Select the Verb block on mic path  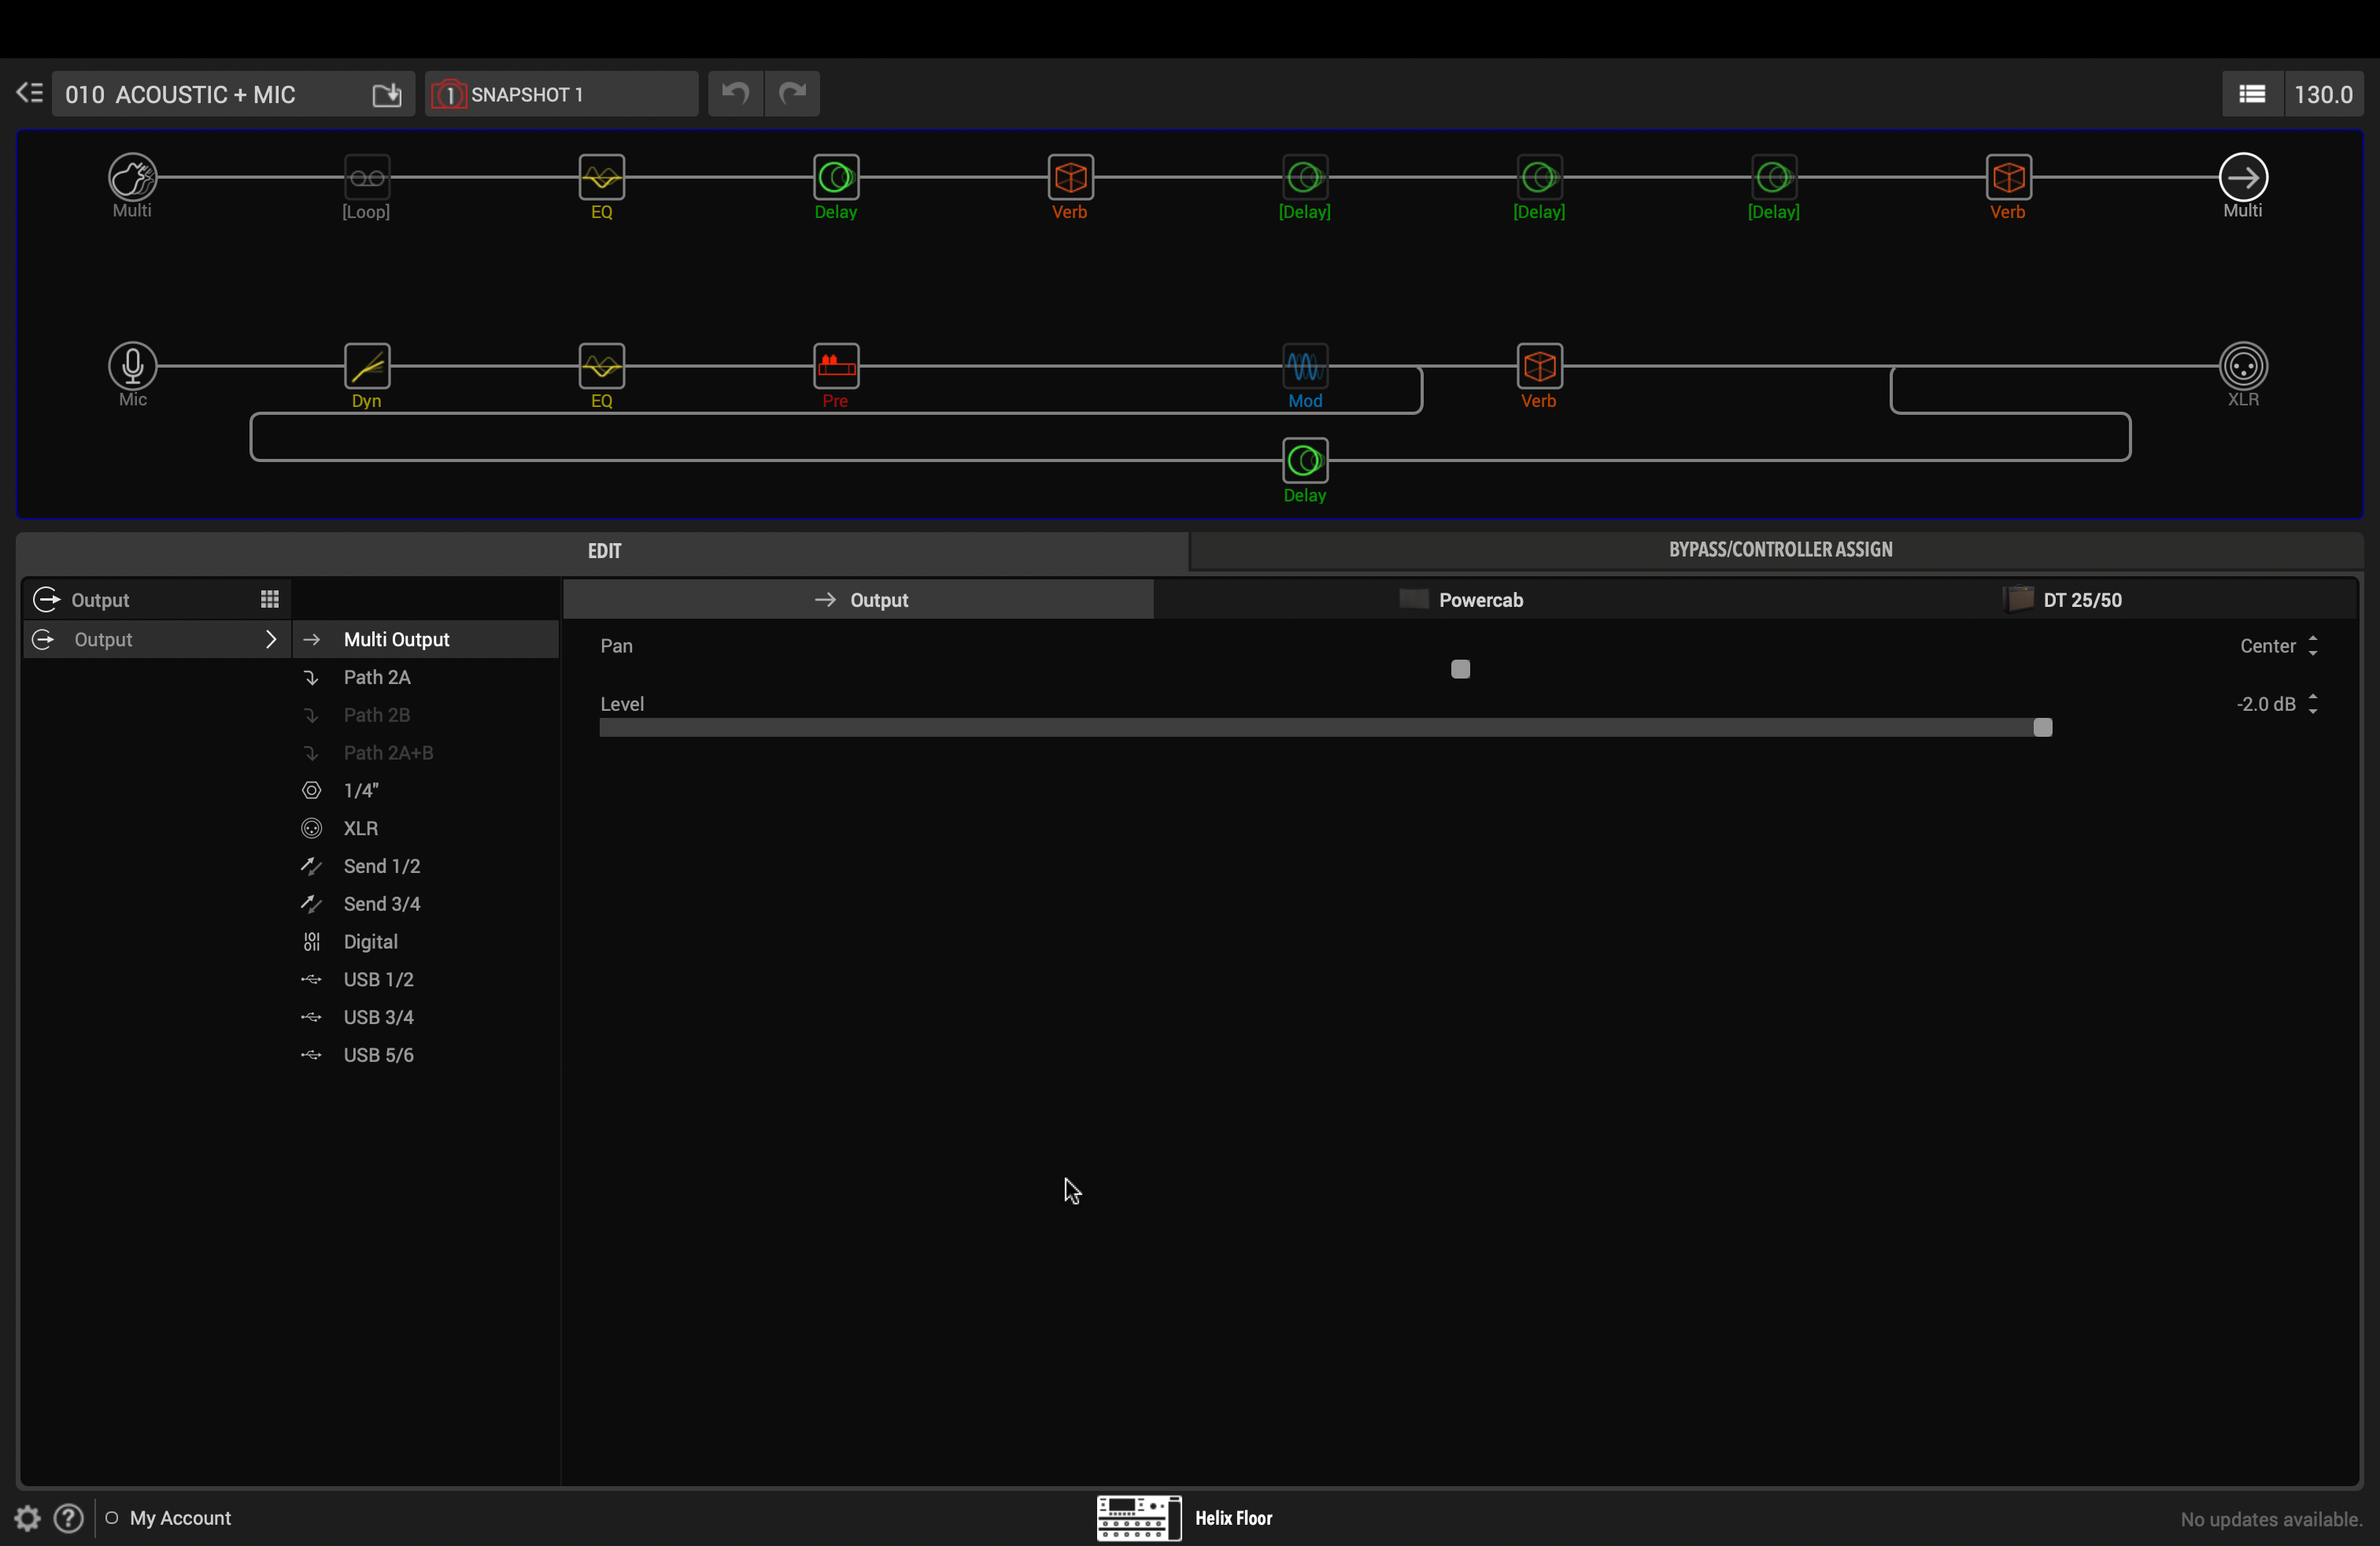point(1540,366)
